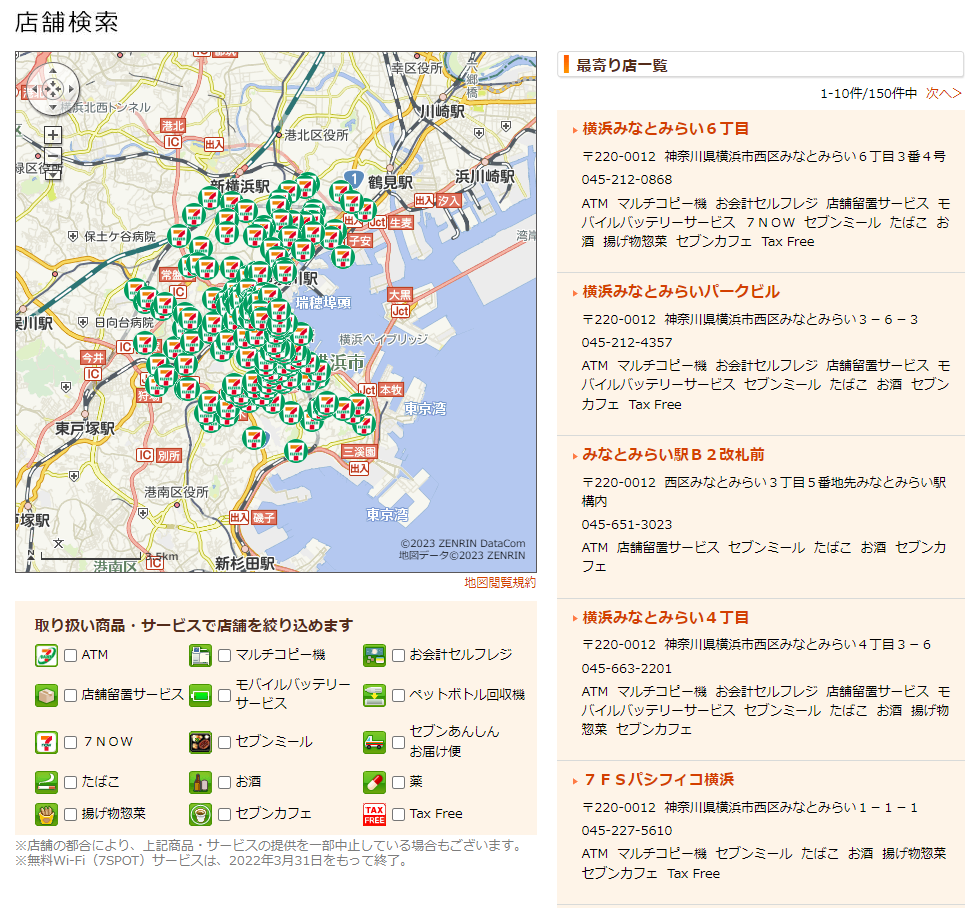The image size is (971, 908).
Task: Pan the map down with the compass arrow
Action: click(x=53, y=108)
